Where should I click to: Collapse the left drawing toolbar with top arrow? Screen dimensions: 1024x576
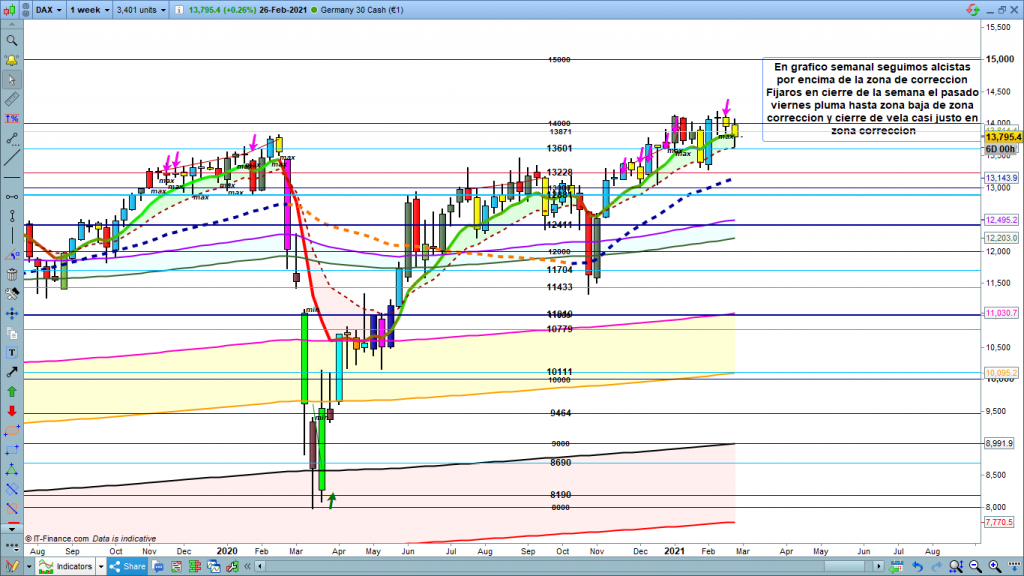pos(12,26)
